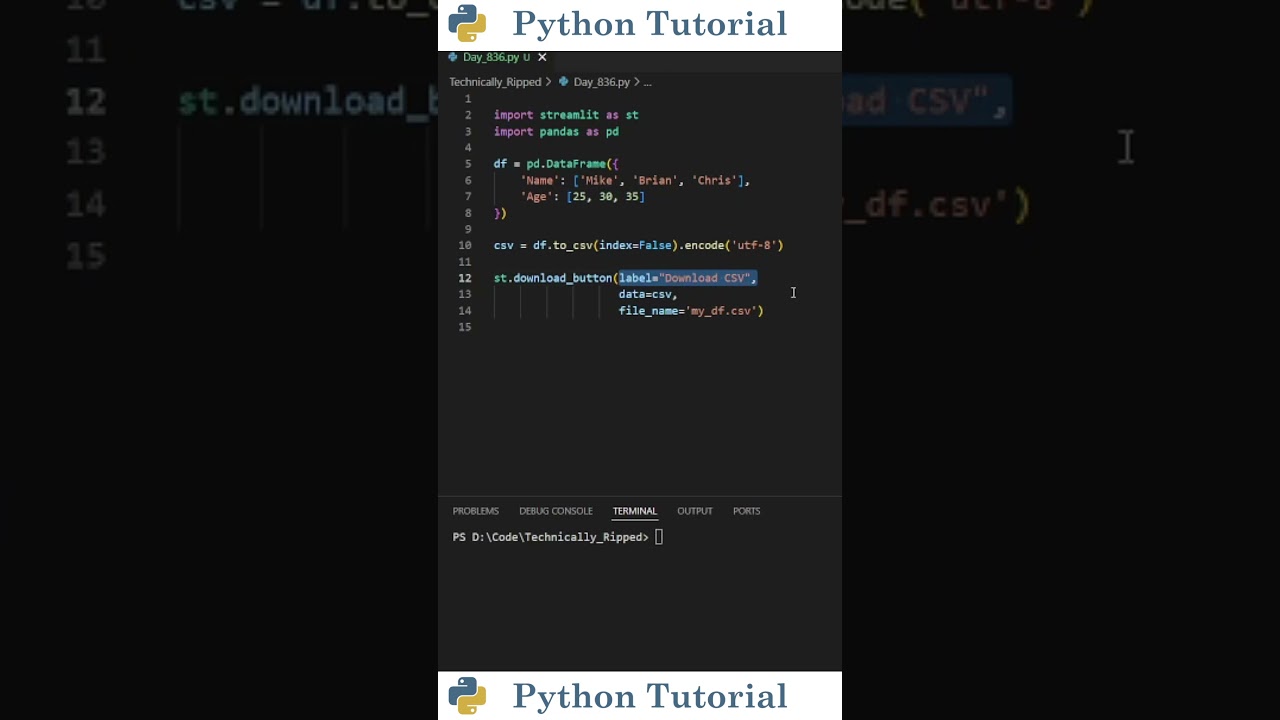Click the 'Name' list line
Image resolution: width=1280 pixels, height=720 pixels.
(x=635, y=181)
